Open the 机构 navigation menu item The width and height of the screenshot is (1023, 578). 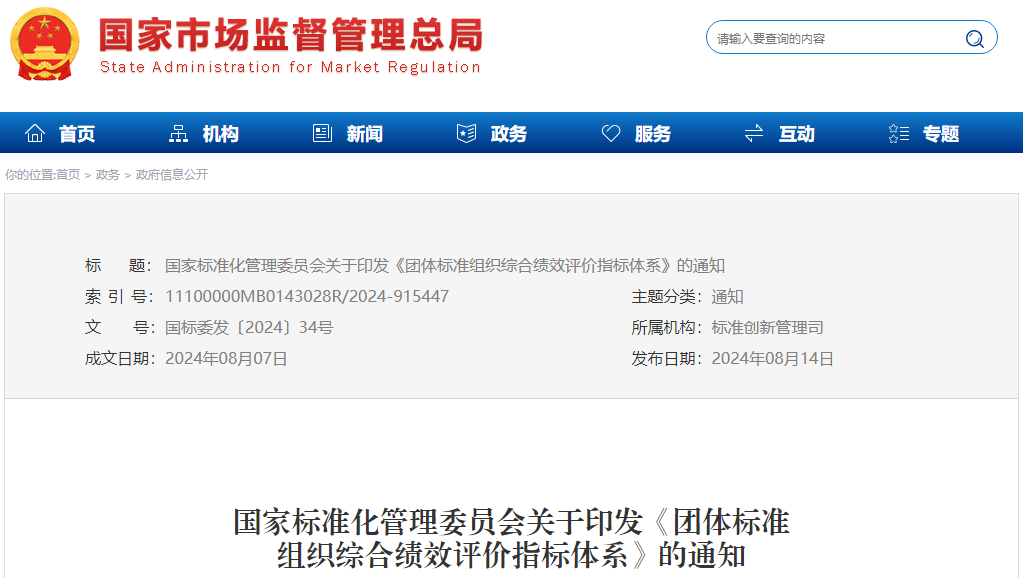220,134
